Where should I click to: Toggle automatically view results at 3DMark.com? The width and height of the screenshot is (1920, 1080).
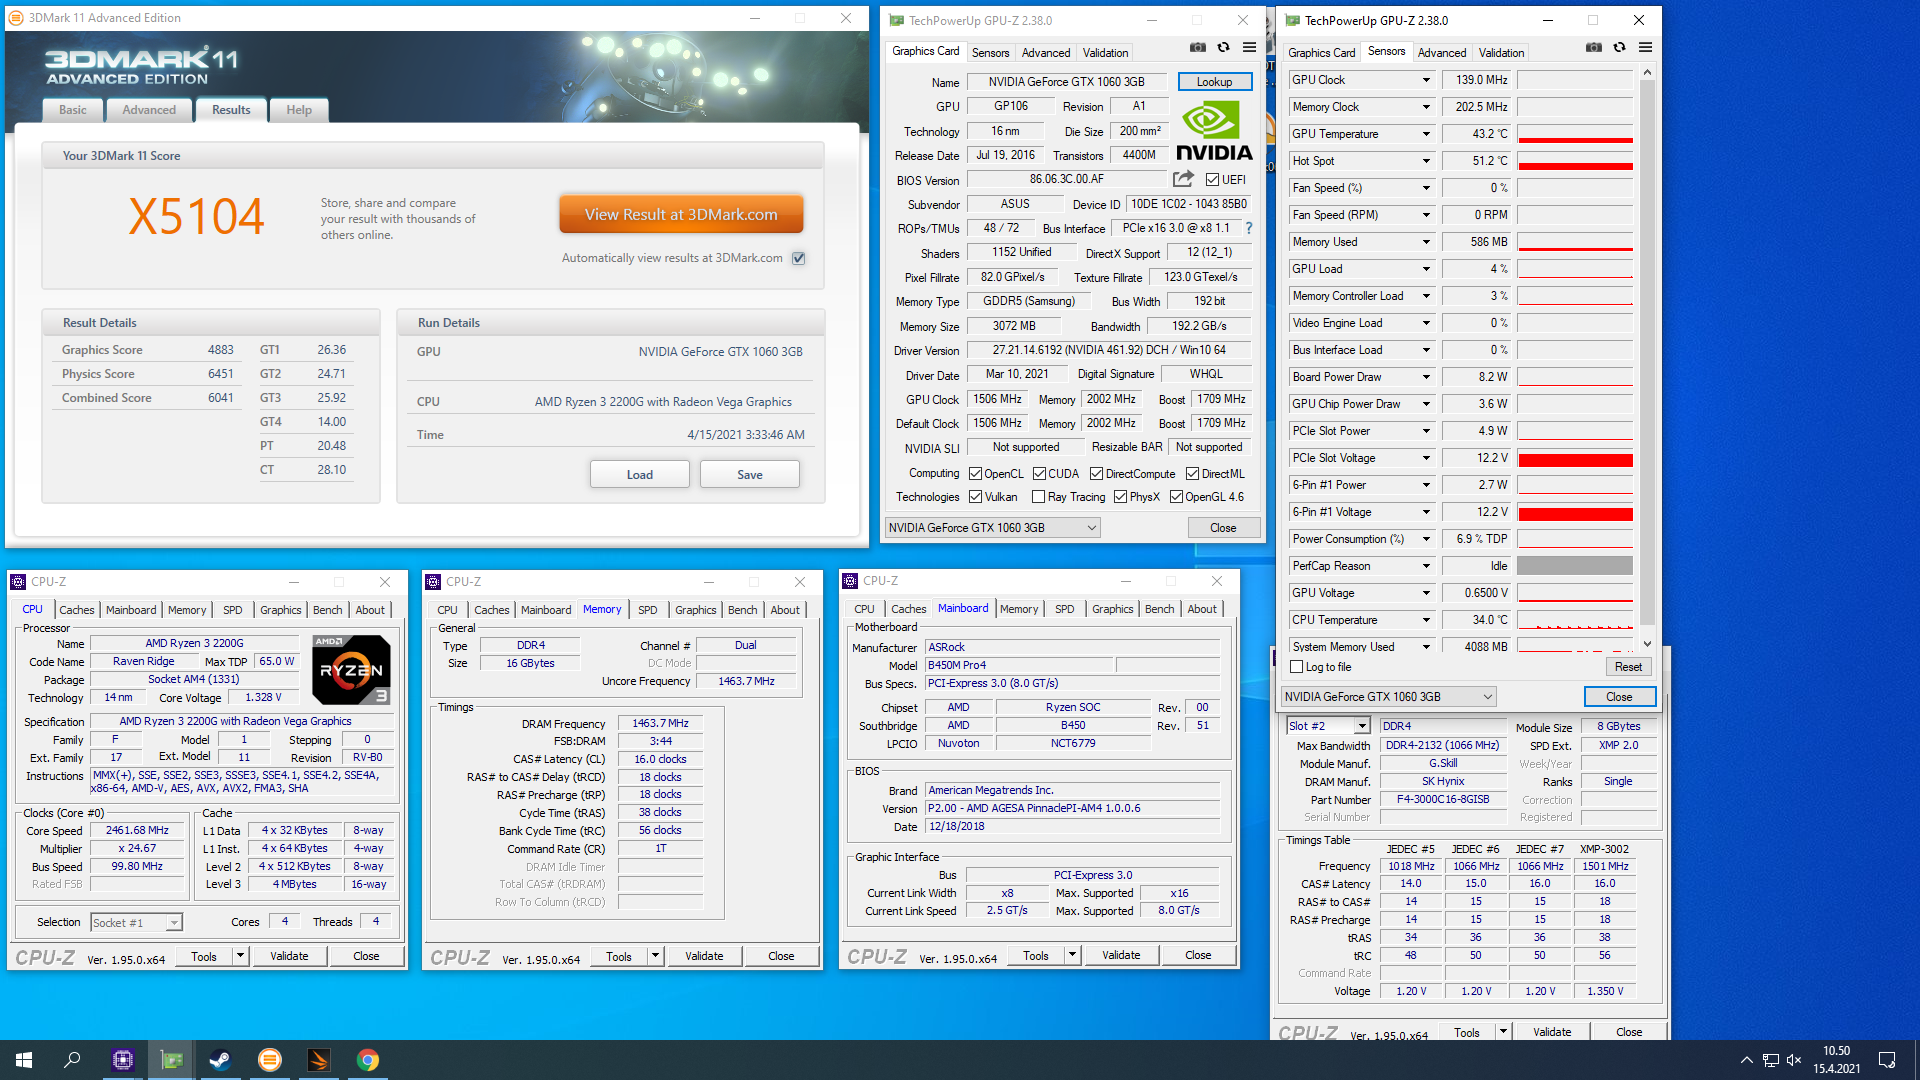point(799,258)
